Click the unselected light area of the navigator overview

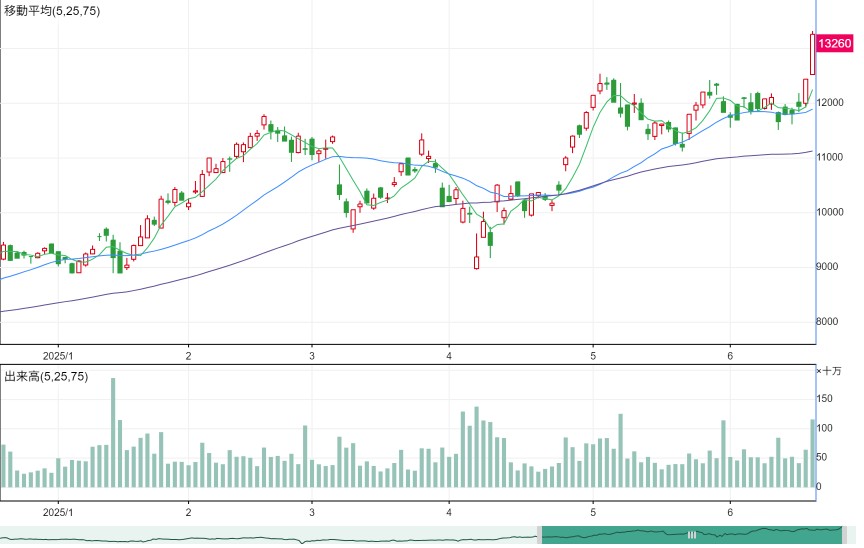click(268, 535)
